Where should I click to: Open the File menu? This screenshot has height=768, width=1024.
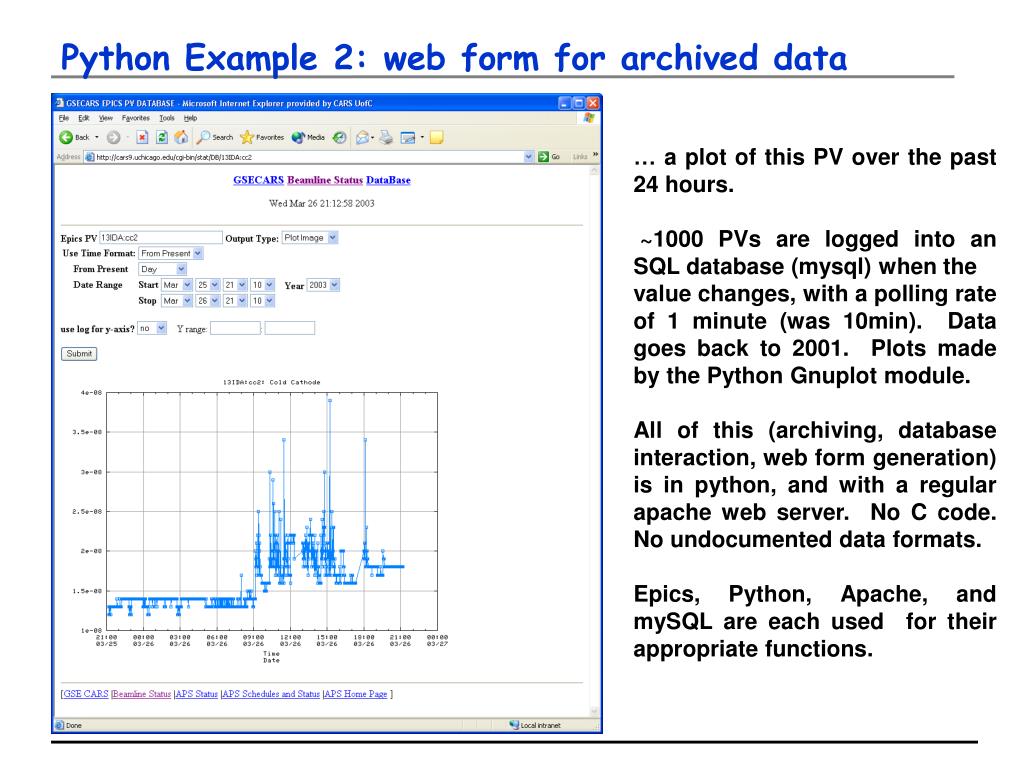(x=63, y=118)
